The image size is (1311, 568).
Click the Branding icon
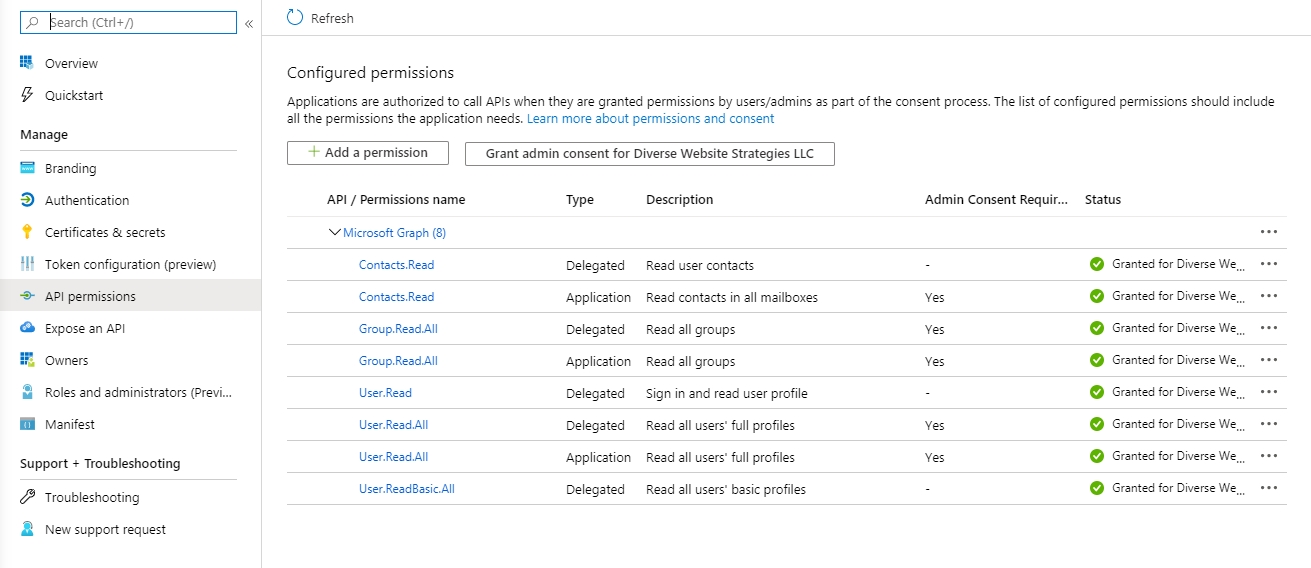[x=27, y=168]
